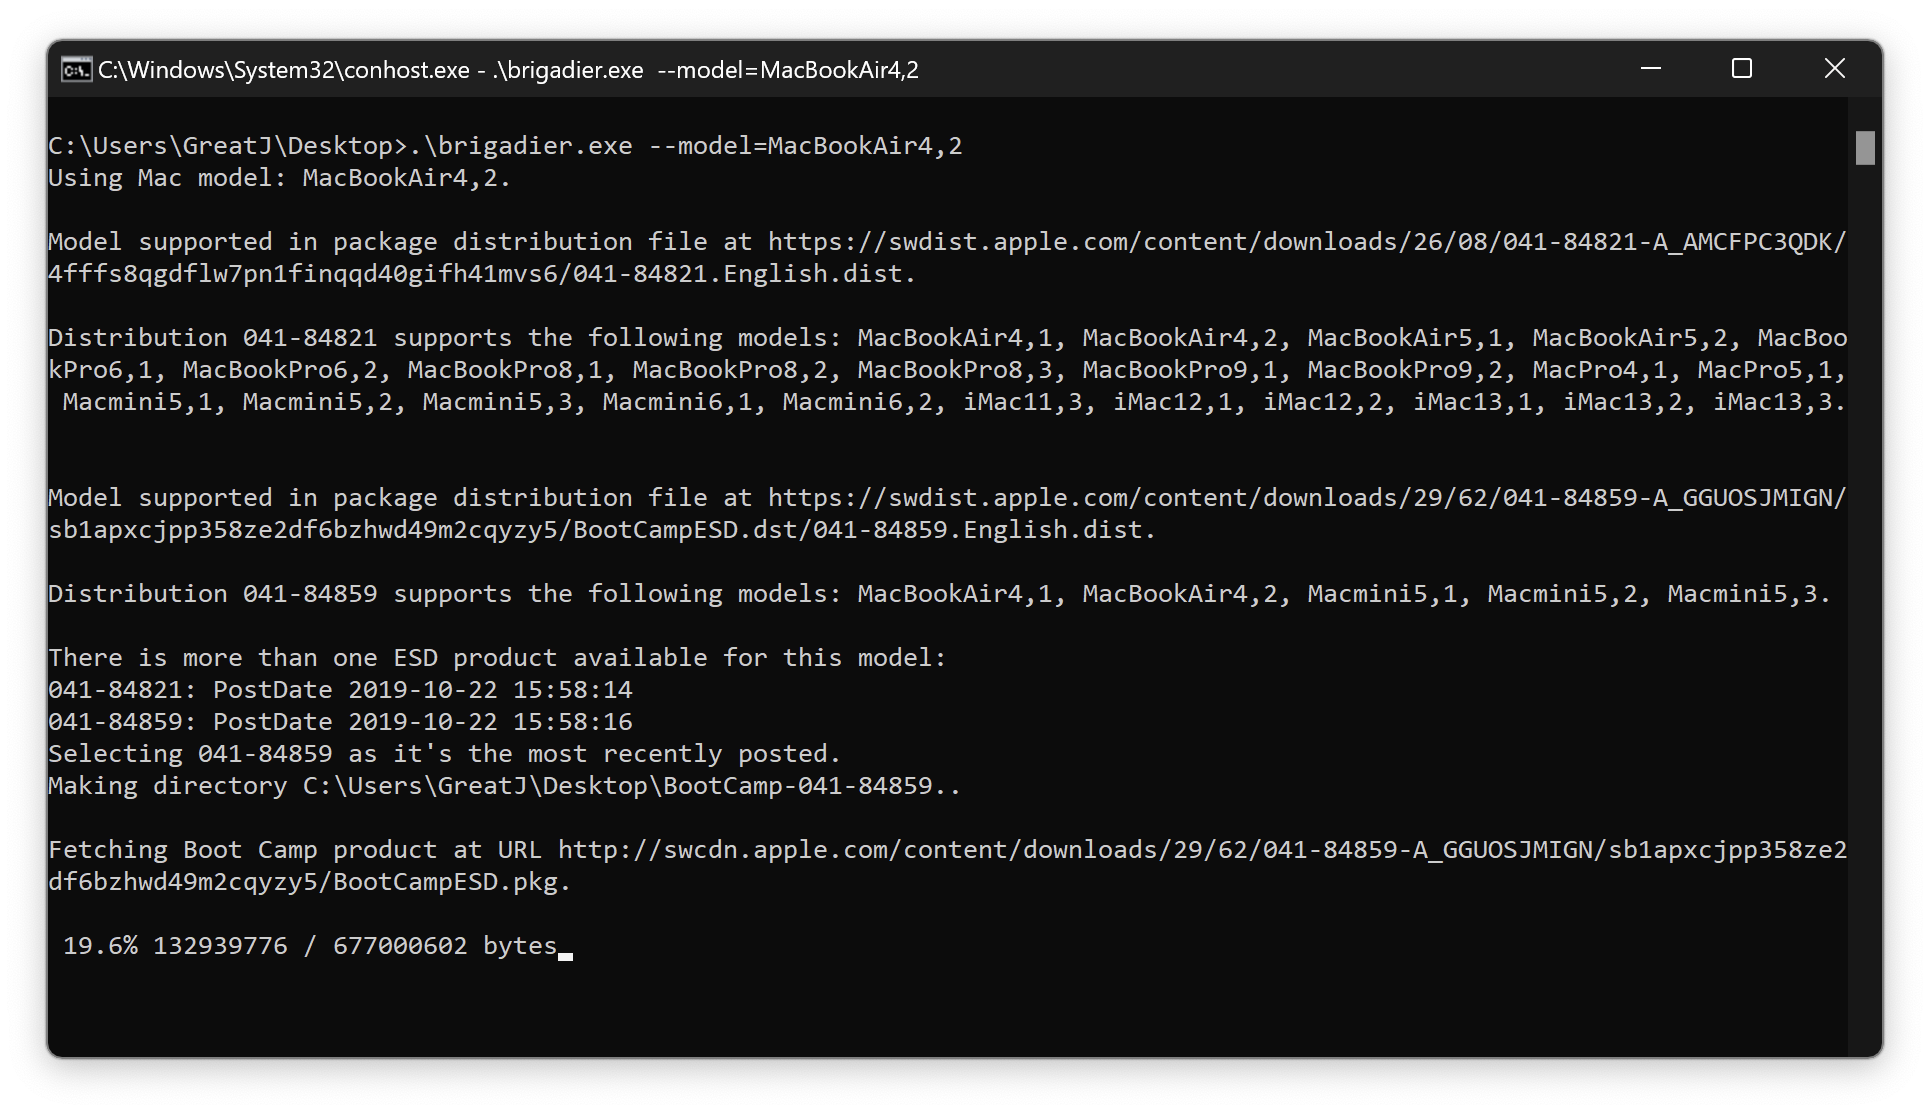Click 'MacBookAir5,2' in the supported models list
1930x1114 pixels.
1630,338
